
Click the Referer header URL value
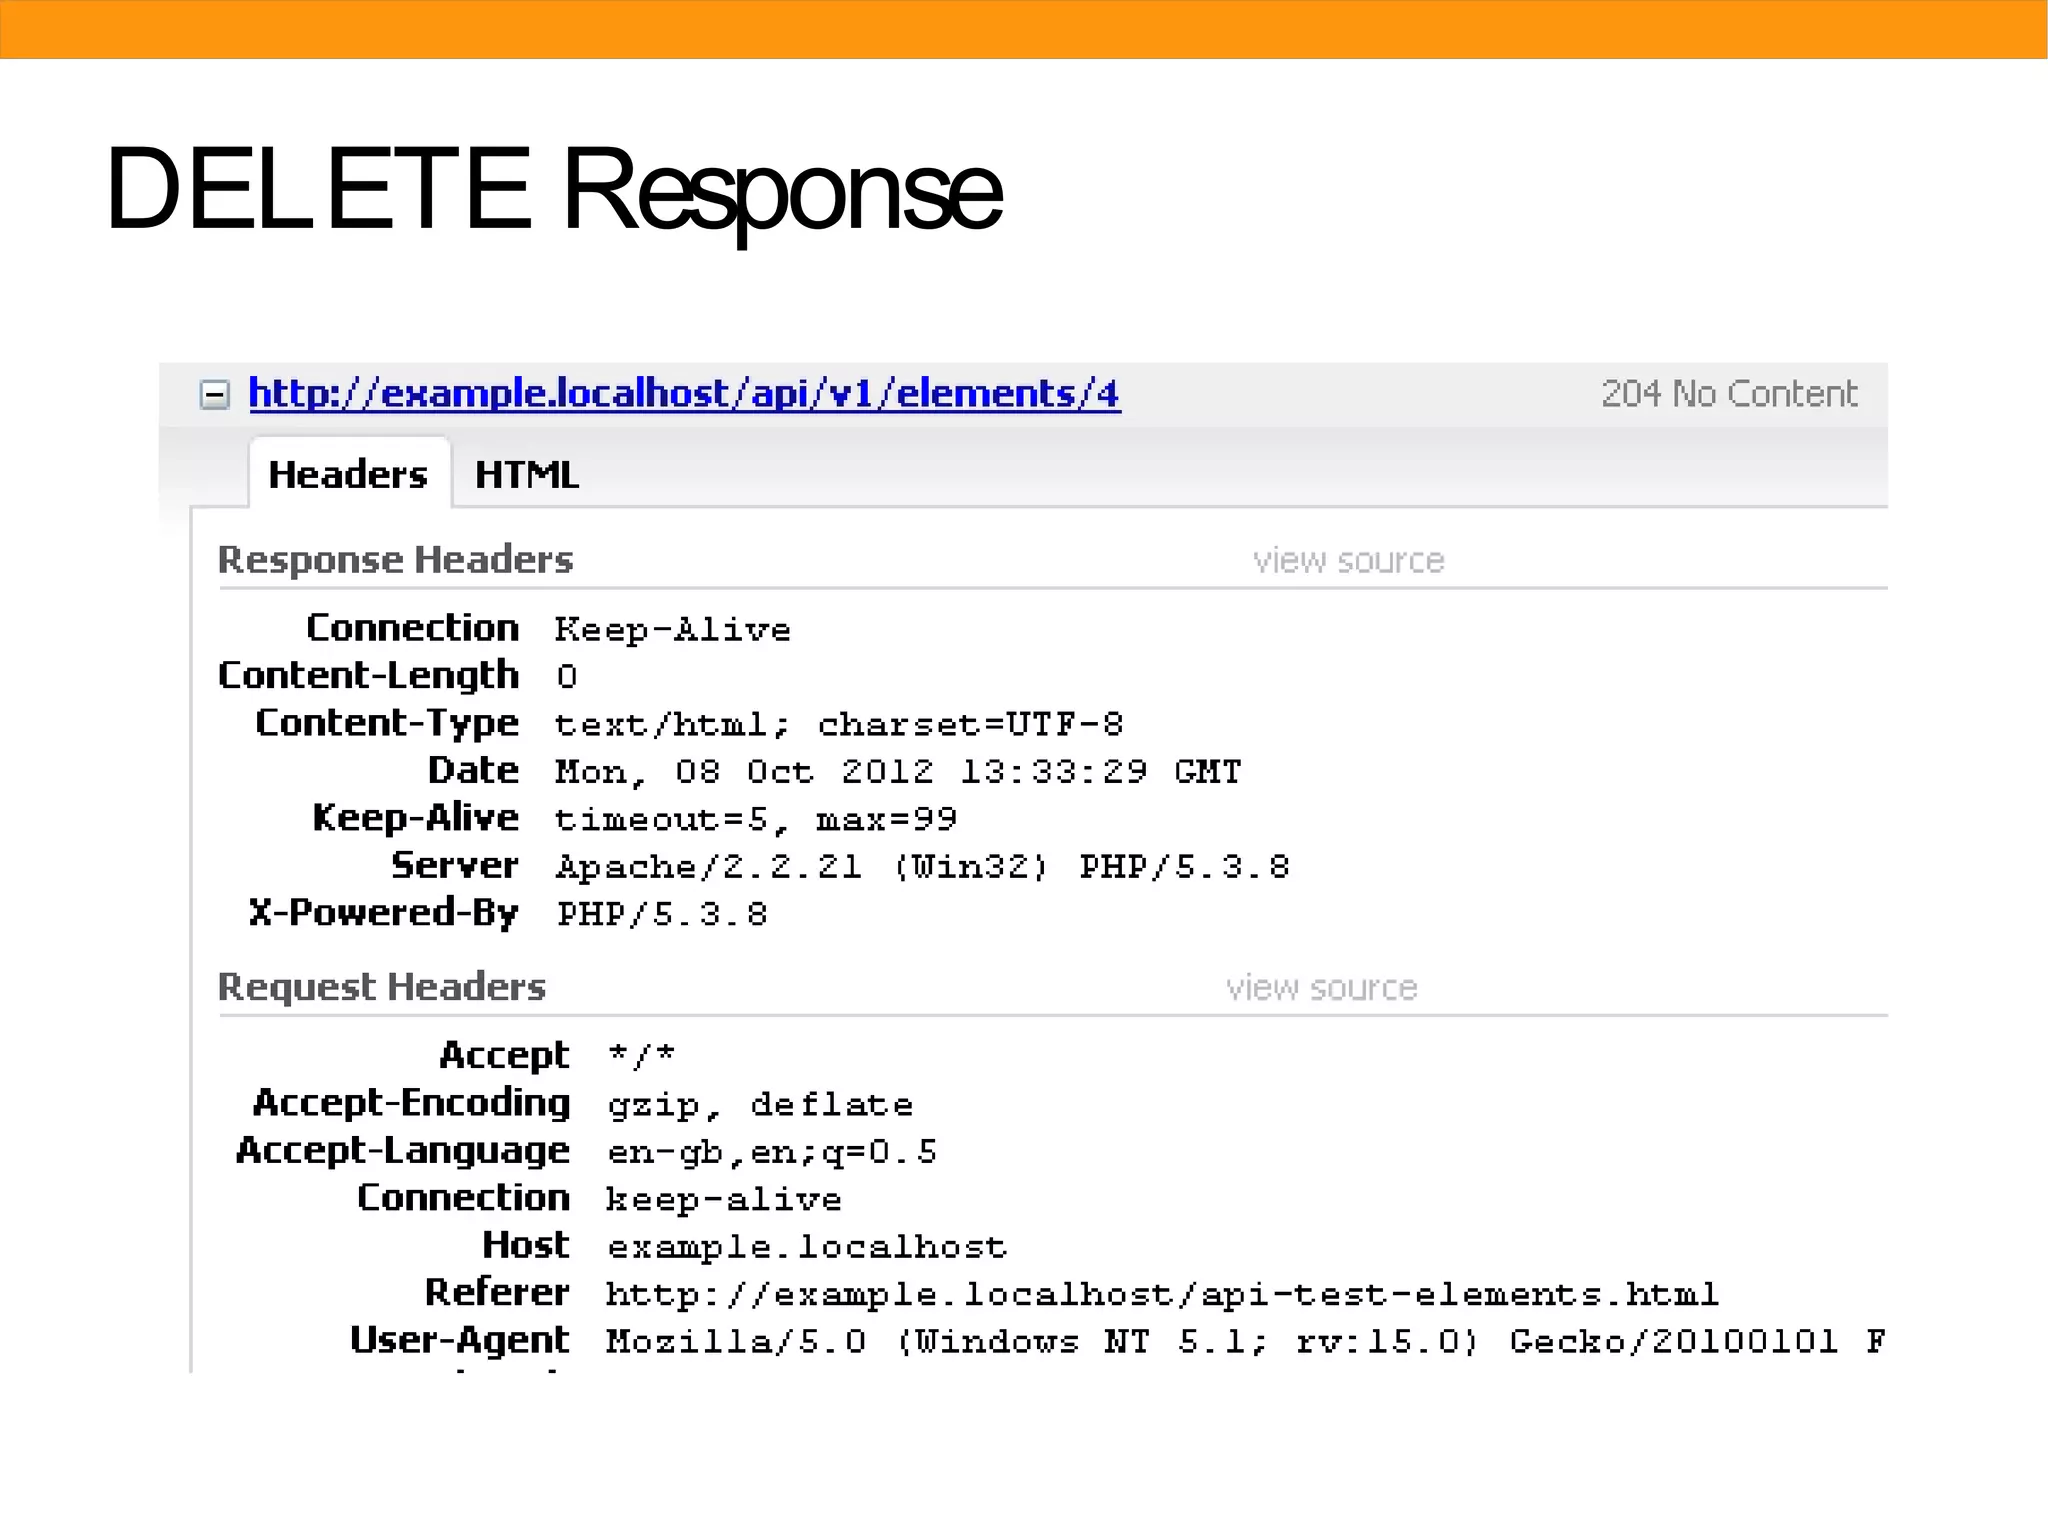pyautogui.click(x=1162, y=1294)
